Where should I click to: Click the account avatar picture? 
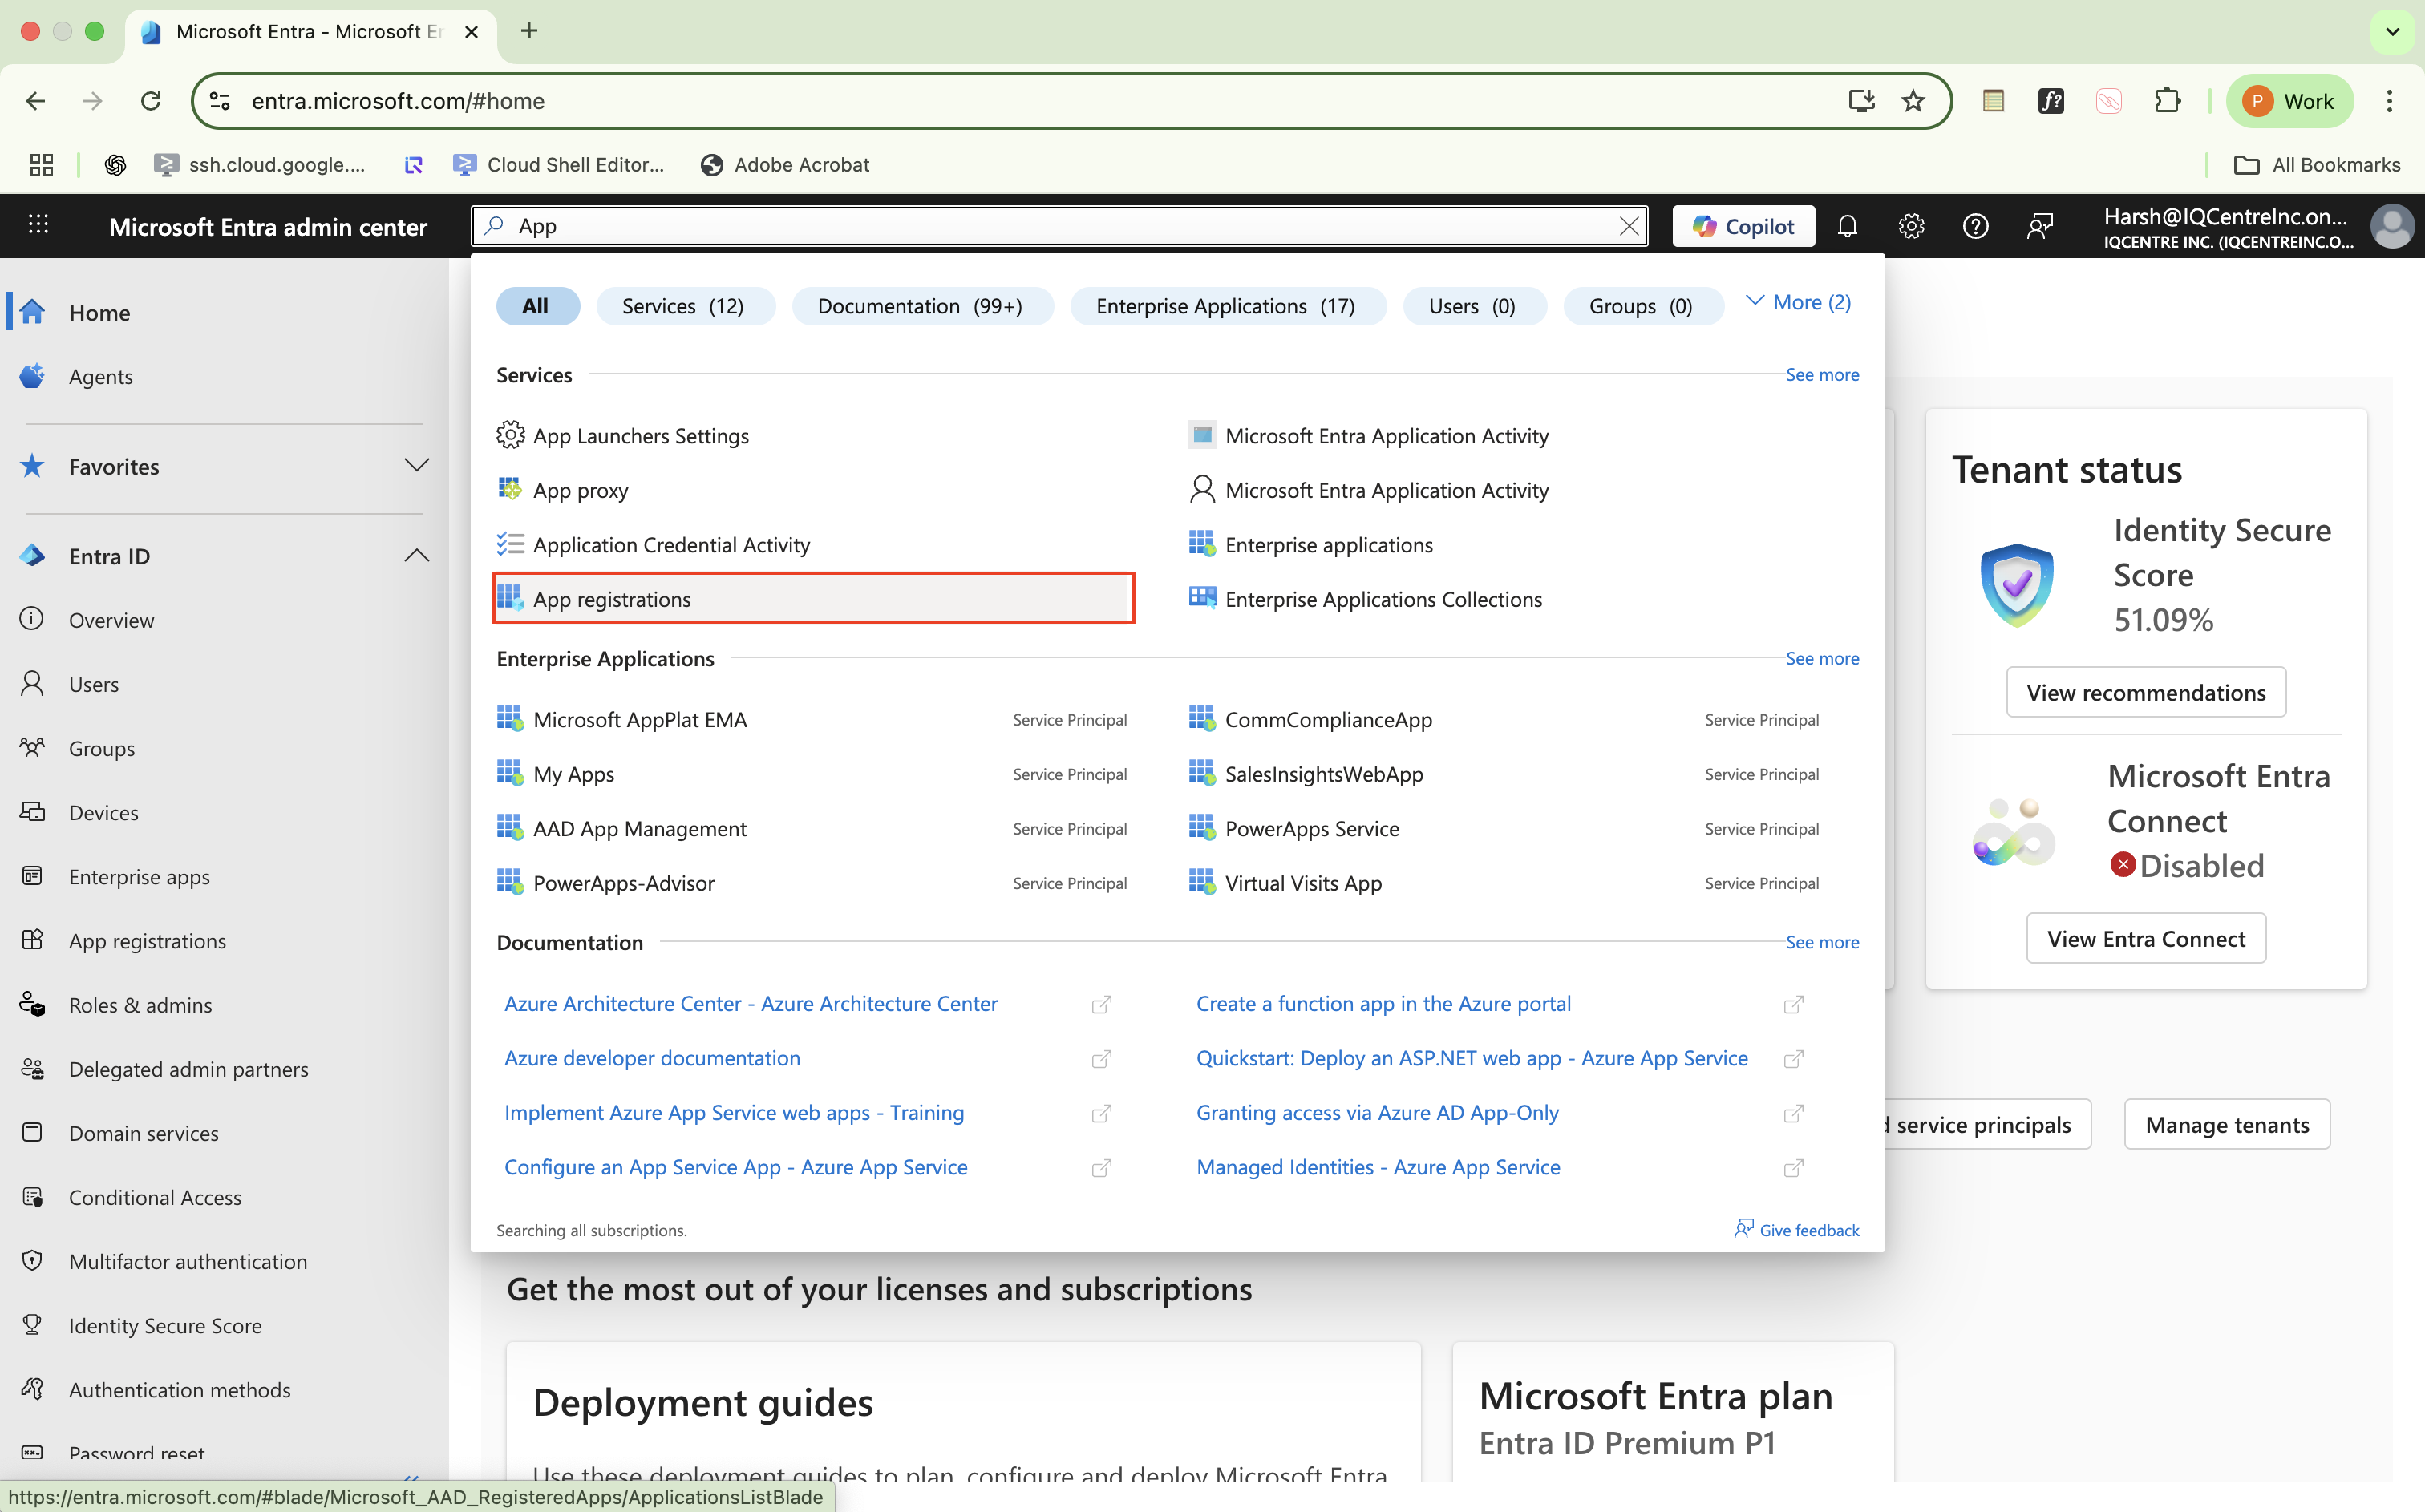coord(2392,226)
